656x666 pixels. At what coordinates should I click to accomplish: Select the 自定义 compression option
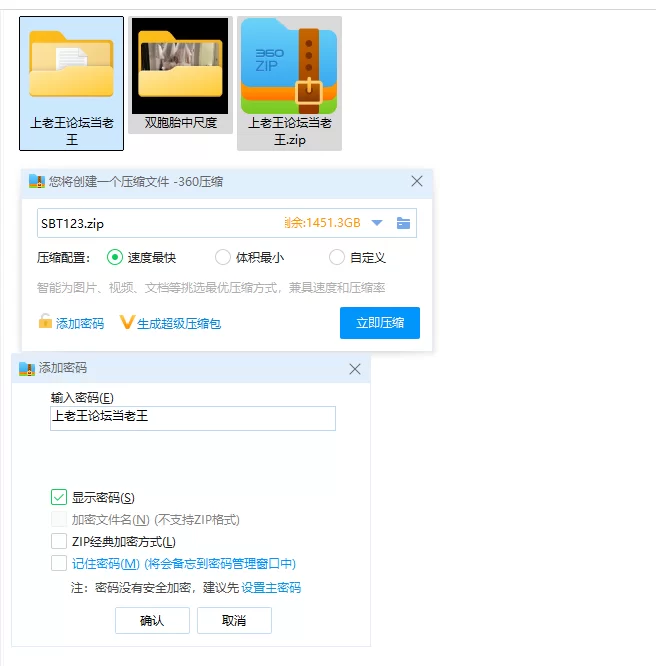336,257
